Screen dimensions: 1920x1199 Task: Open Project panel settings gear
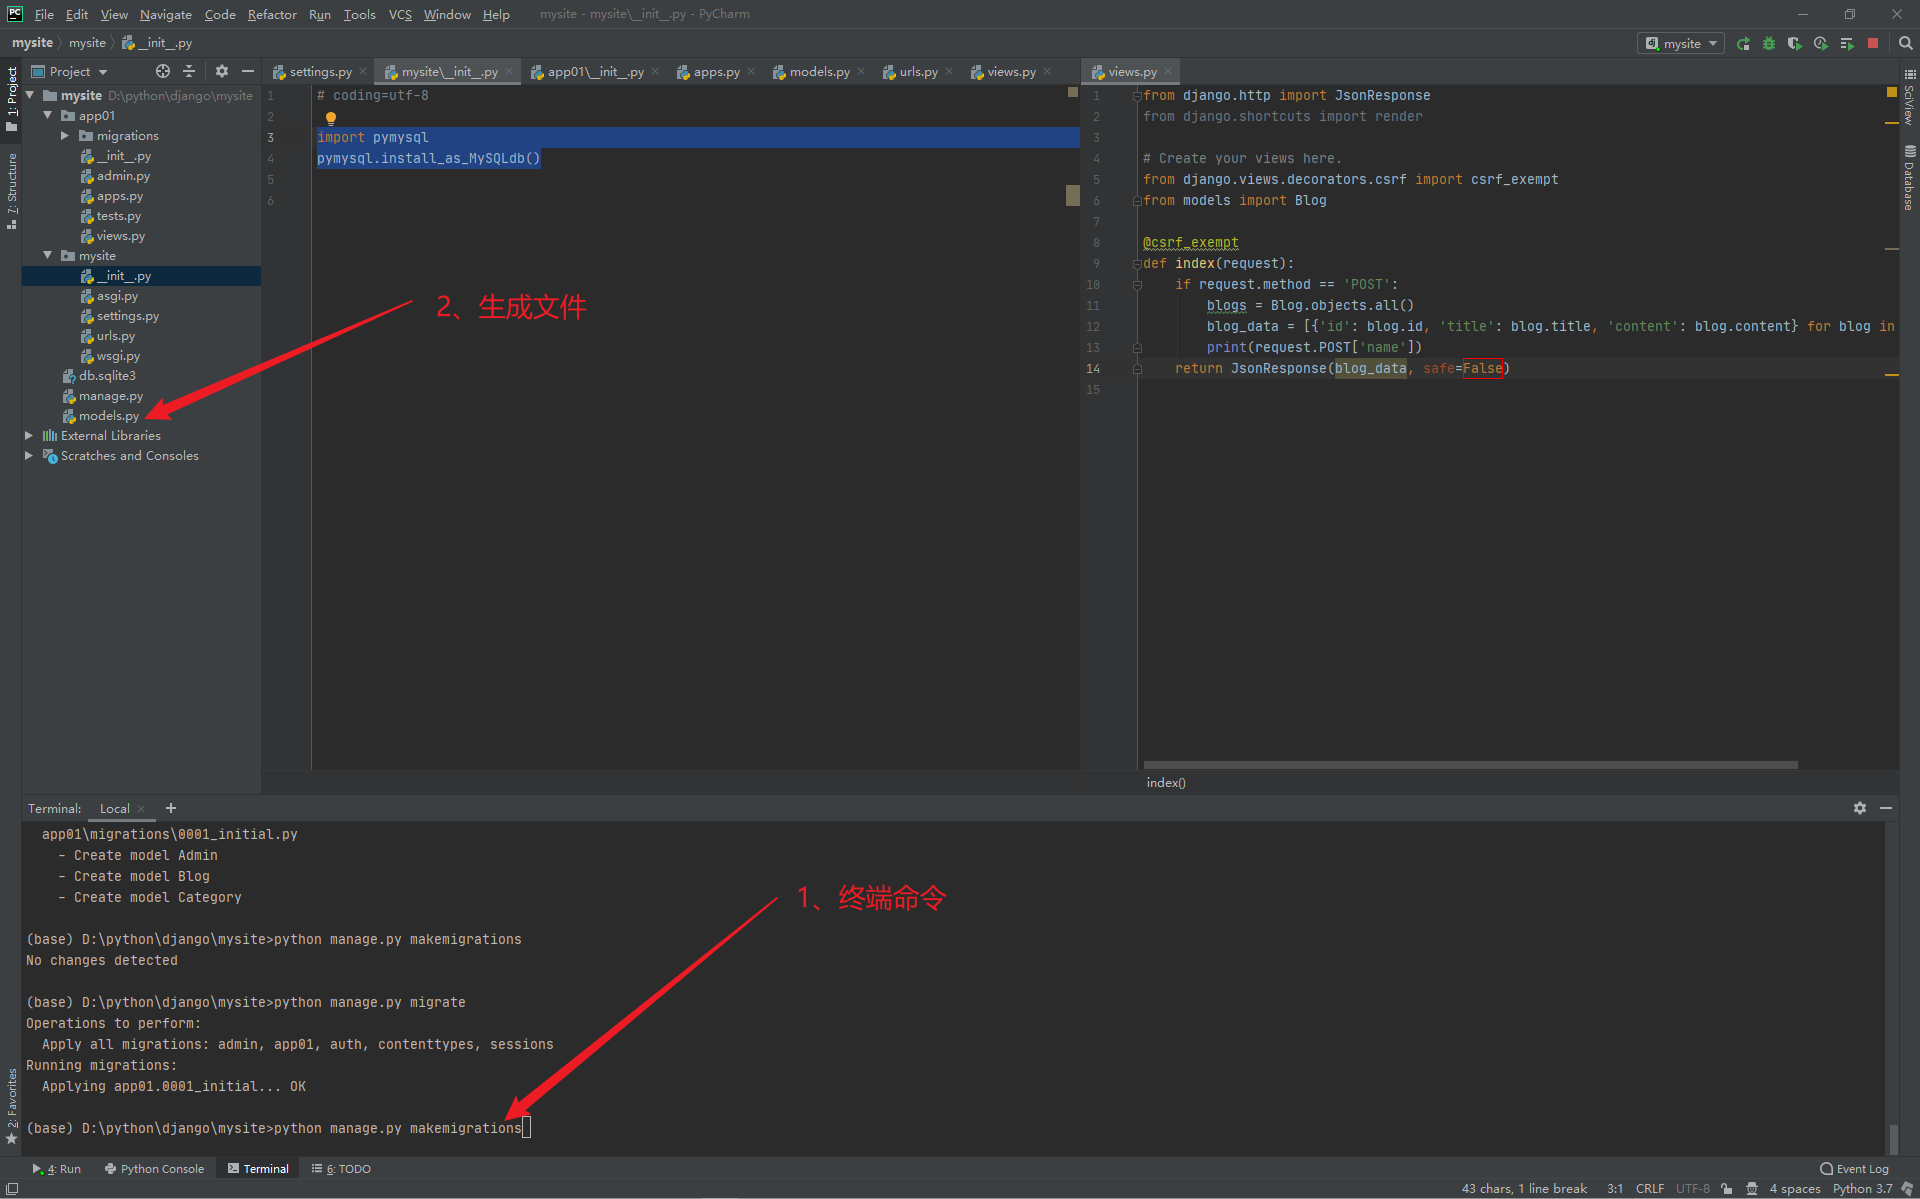click(x=222, y=71)
